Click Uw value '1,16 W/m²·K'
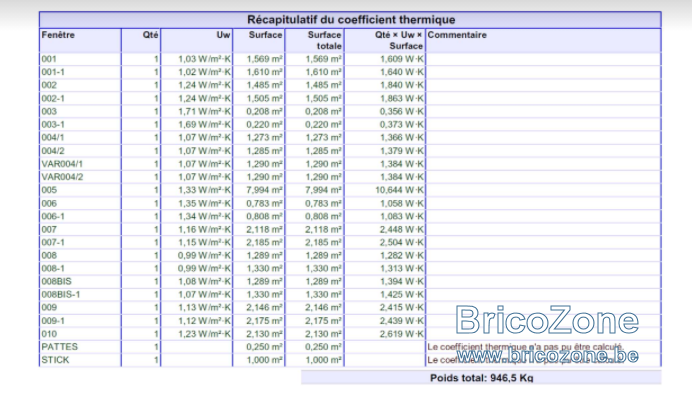 coord(204,230)
